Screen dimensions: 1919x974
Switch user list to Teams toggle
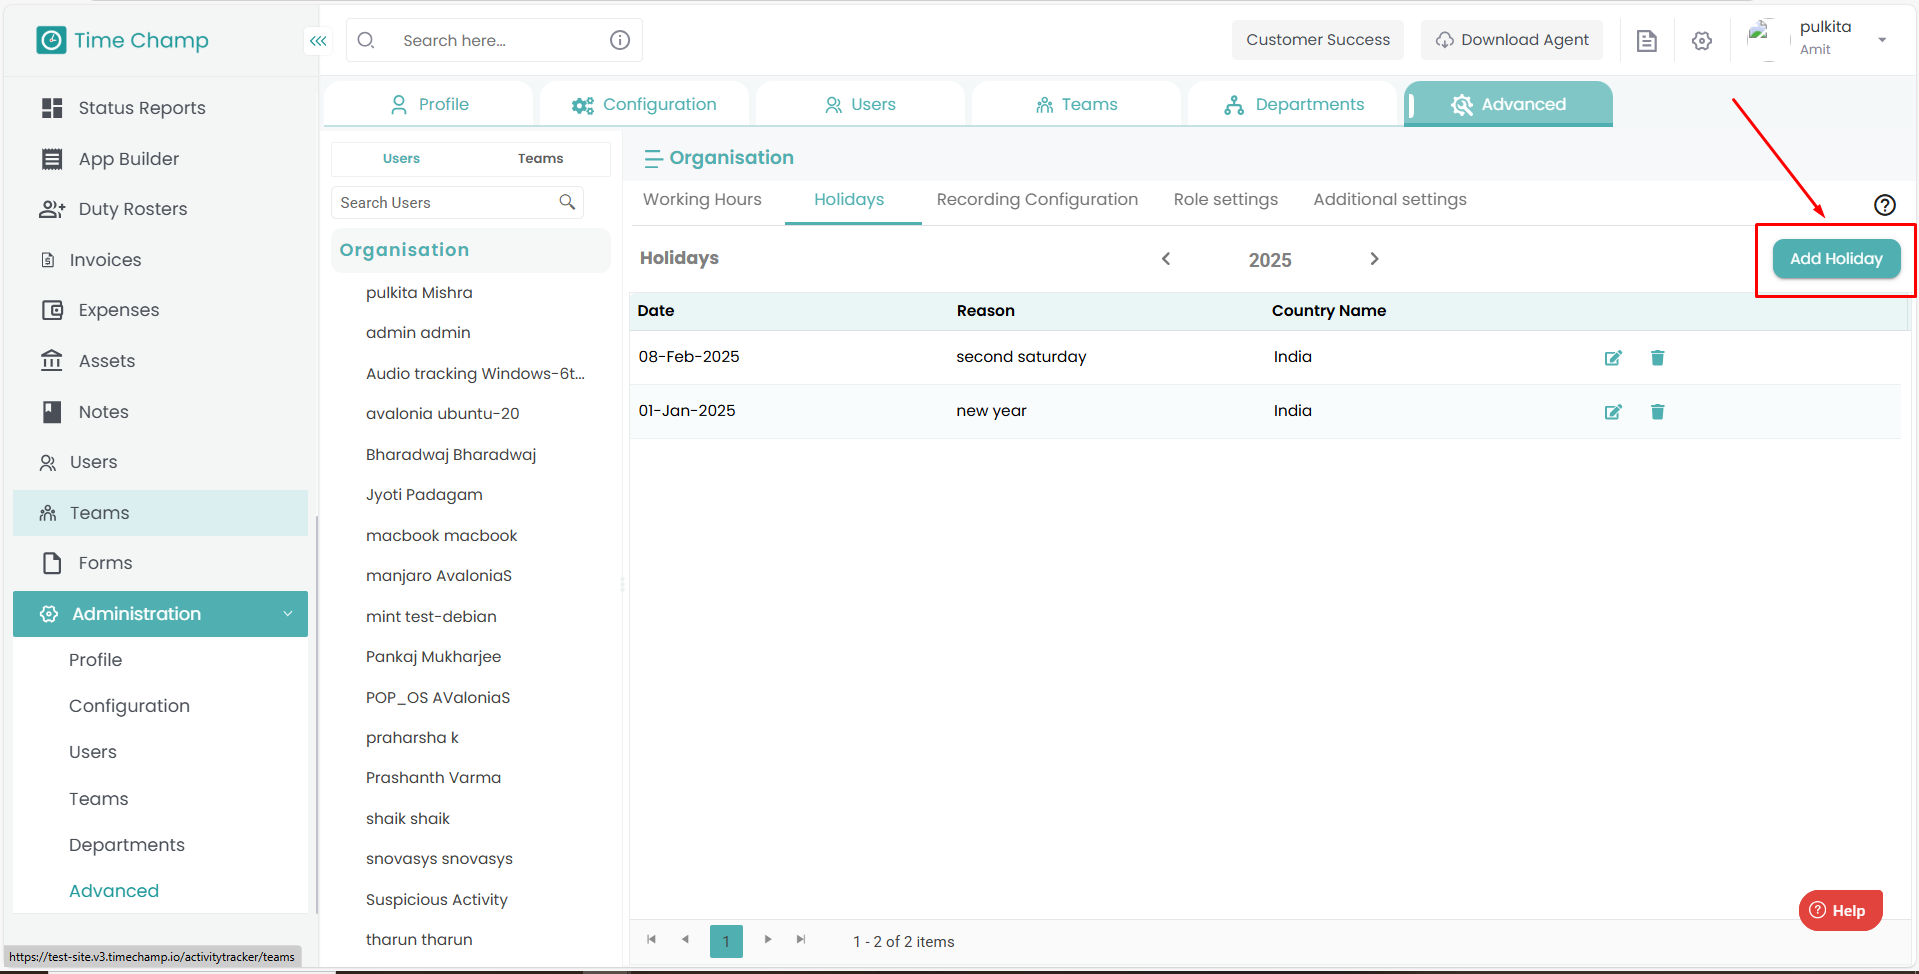(540, 159)
